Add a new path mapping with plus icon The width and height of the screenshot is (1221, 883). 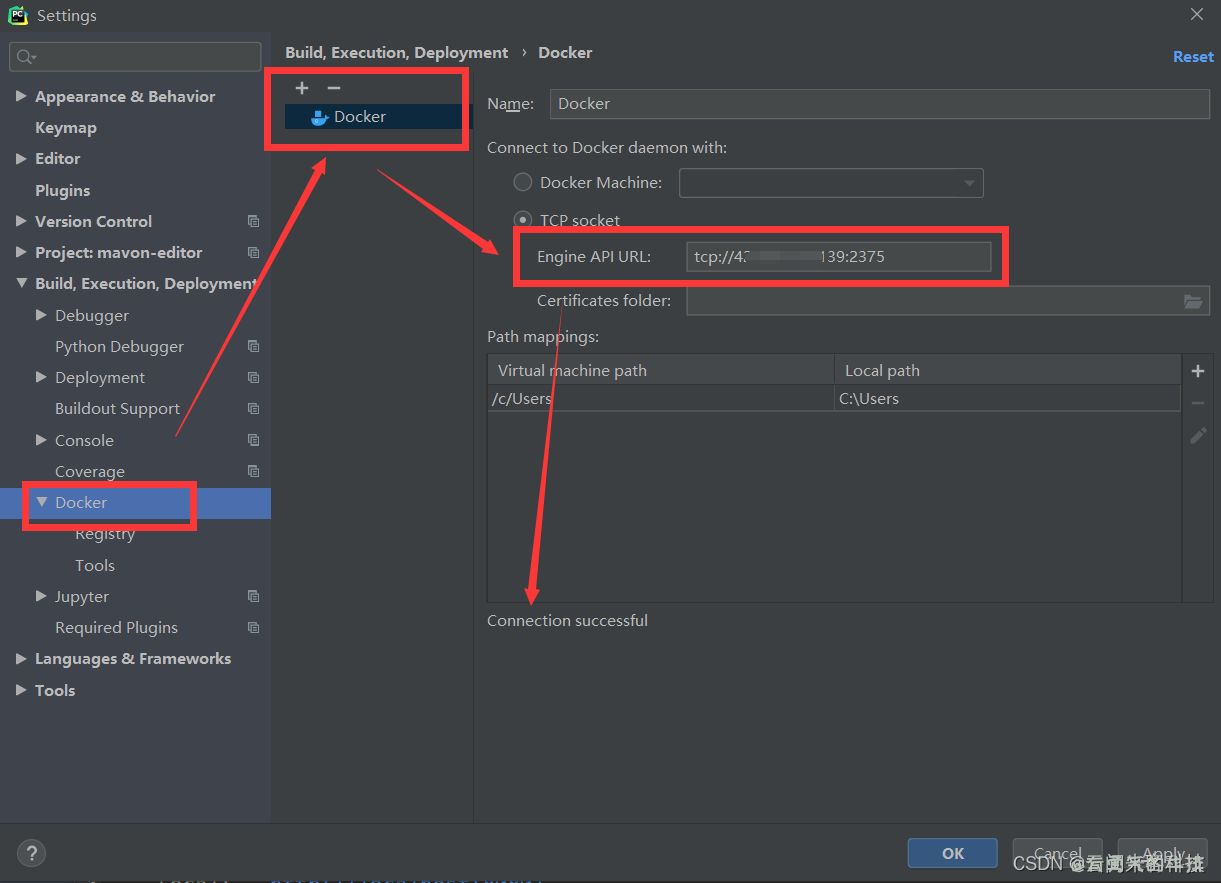tap(1198, 371)
